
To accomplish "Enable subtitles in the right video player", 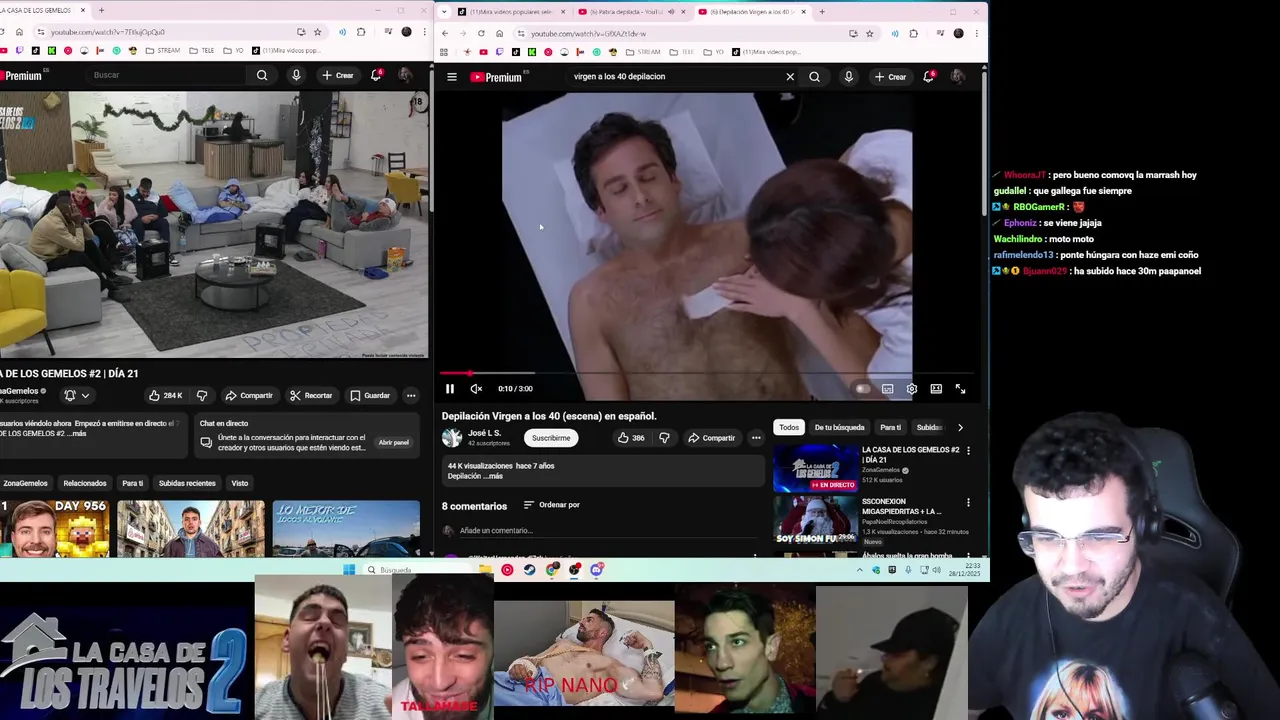I will point(887,389).
